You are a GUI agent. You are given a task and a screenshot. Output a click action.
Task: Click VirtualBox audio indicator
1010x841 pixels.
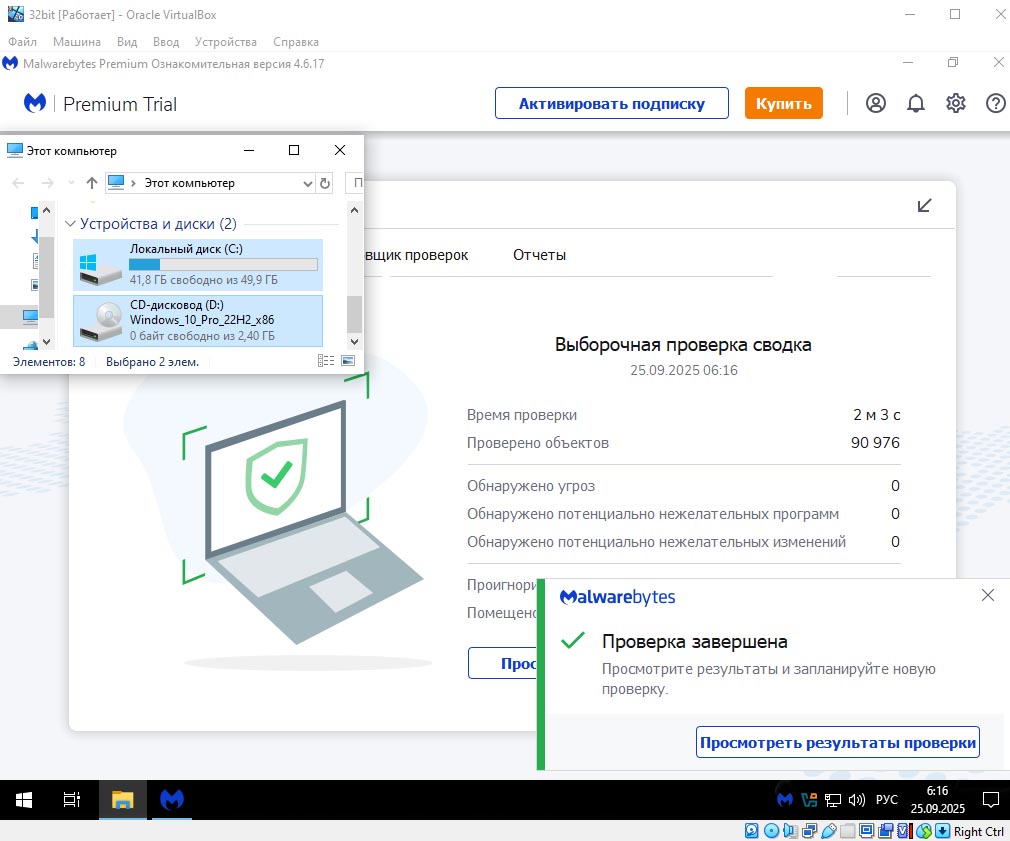790,831
